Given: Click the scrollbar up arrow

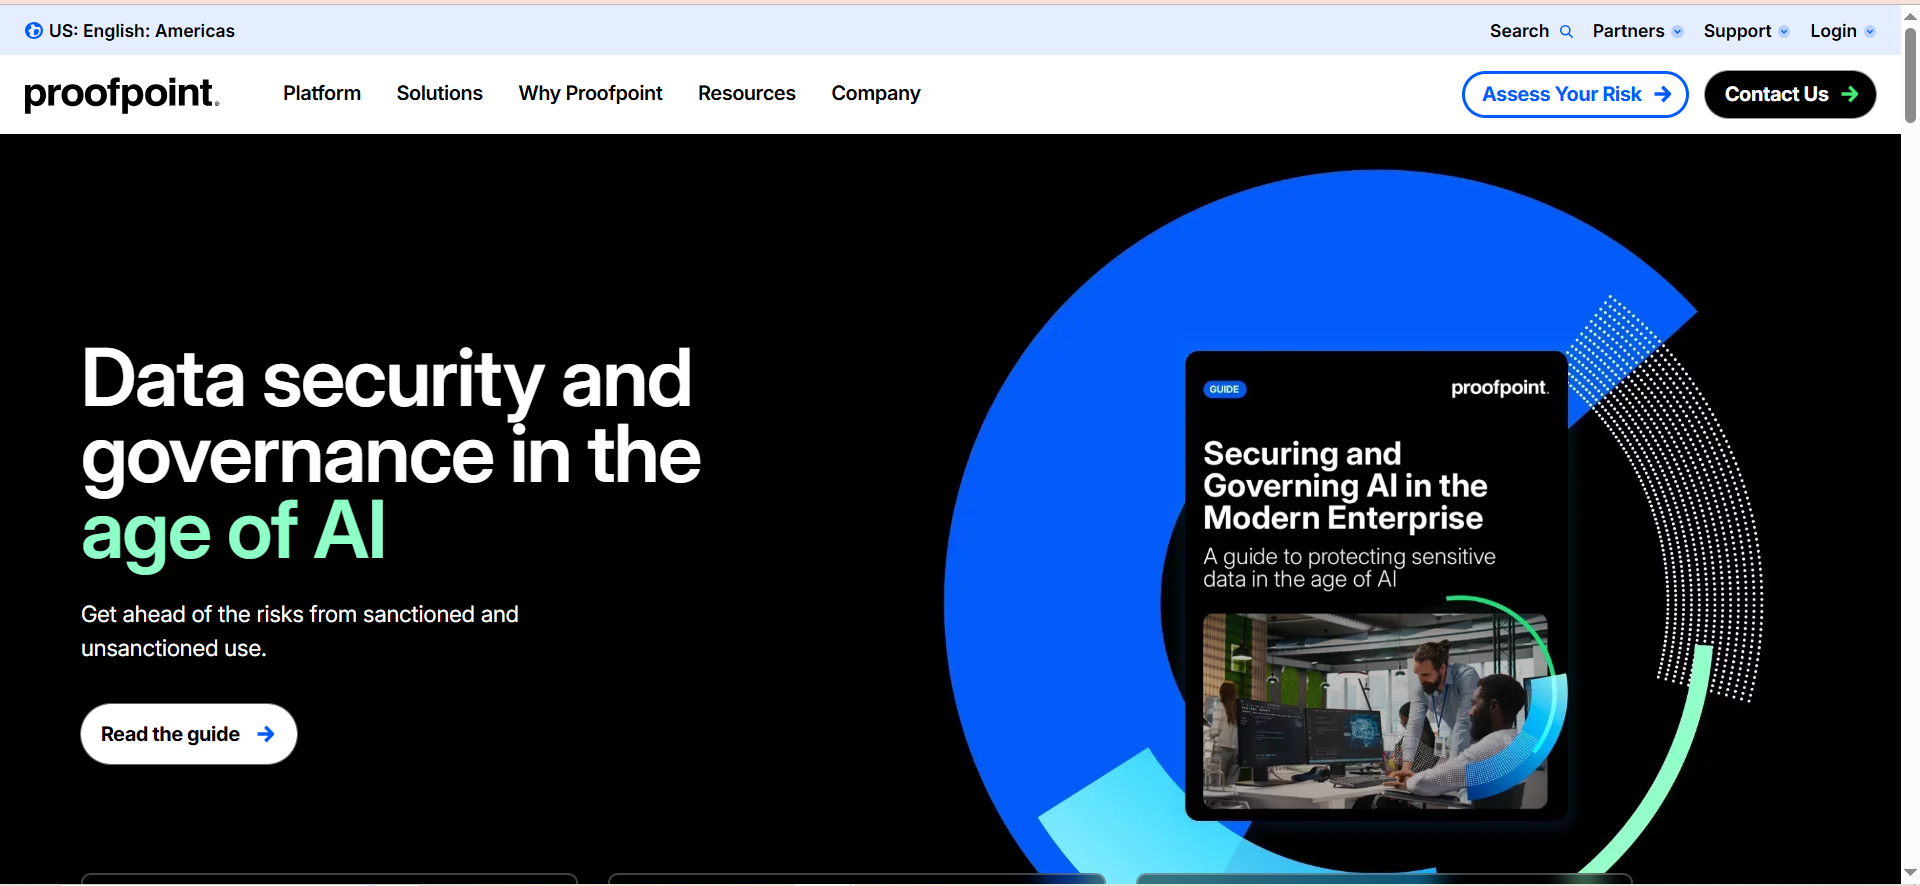Looking at the screenshot, I should pyautogui.click(x=1910, y=17).
